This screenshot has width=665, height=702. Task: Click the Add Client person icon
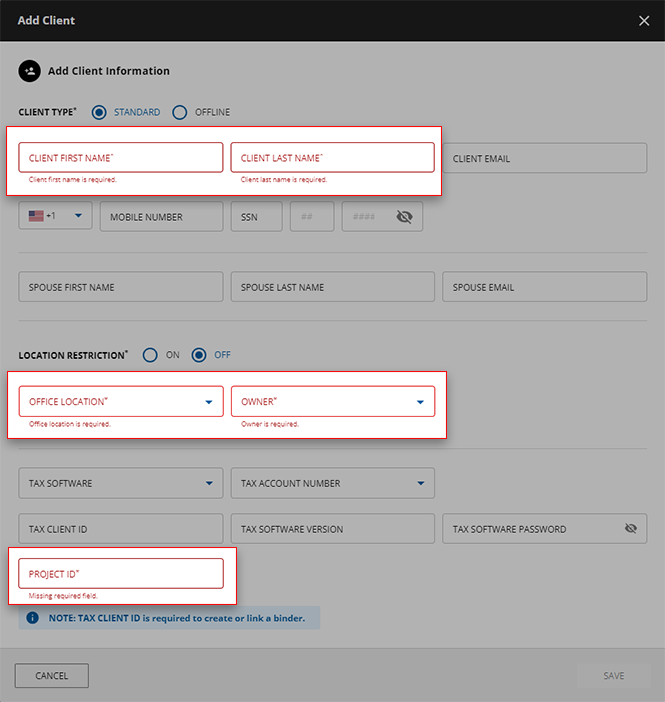pos(29,71)
